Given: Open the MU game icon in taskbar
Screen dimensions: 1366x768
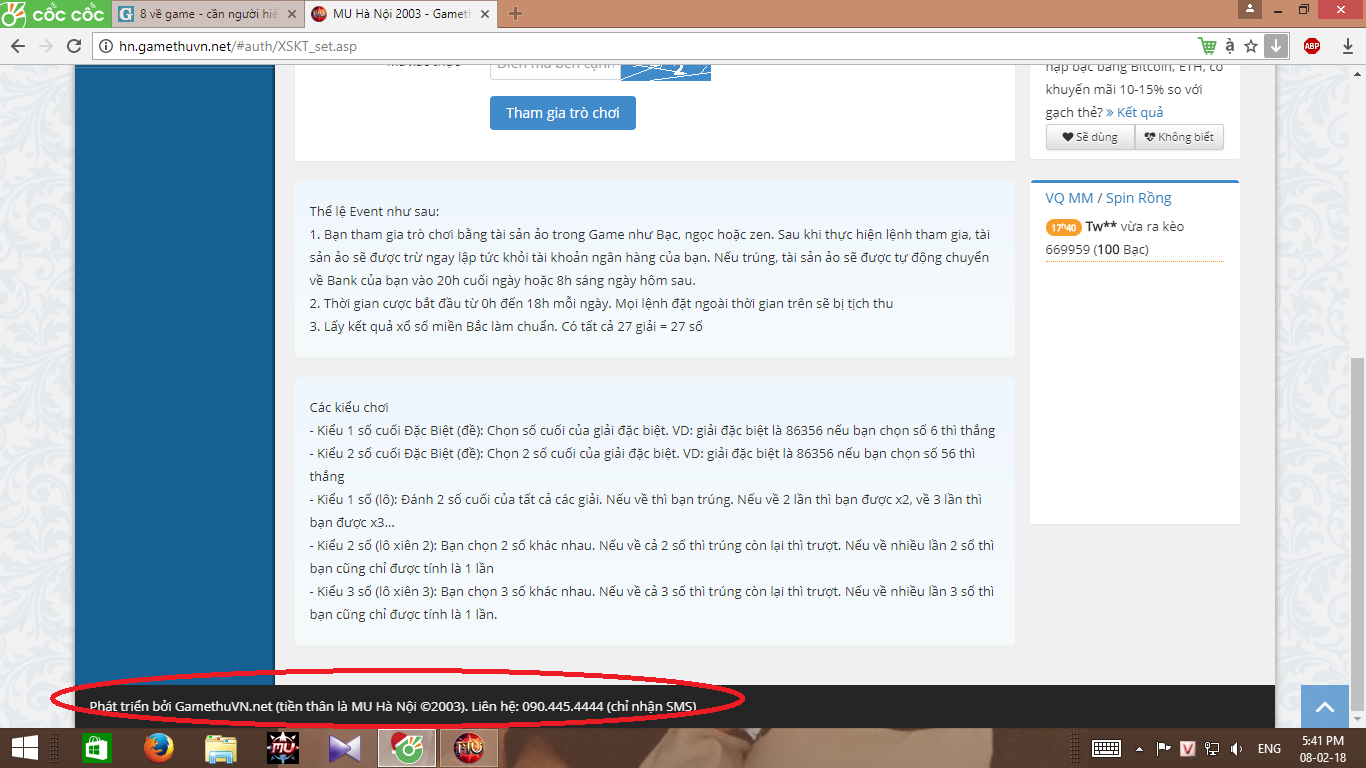Looking at the screenshot, I should coord(282,748).
